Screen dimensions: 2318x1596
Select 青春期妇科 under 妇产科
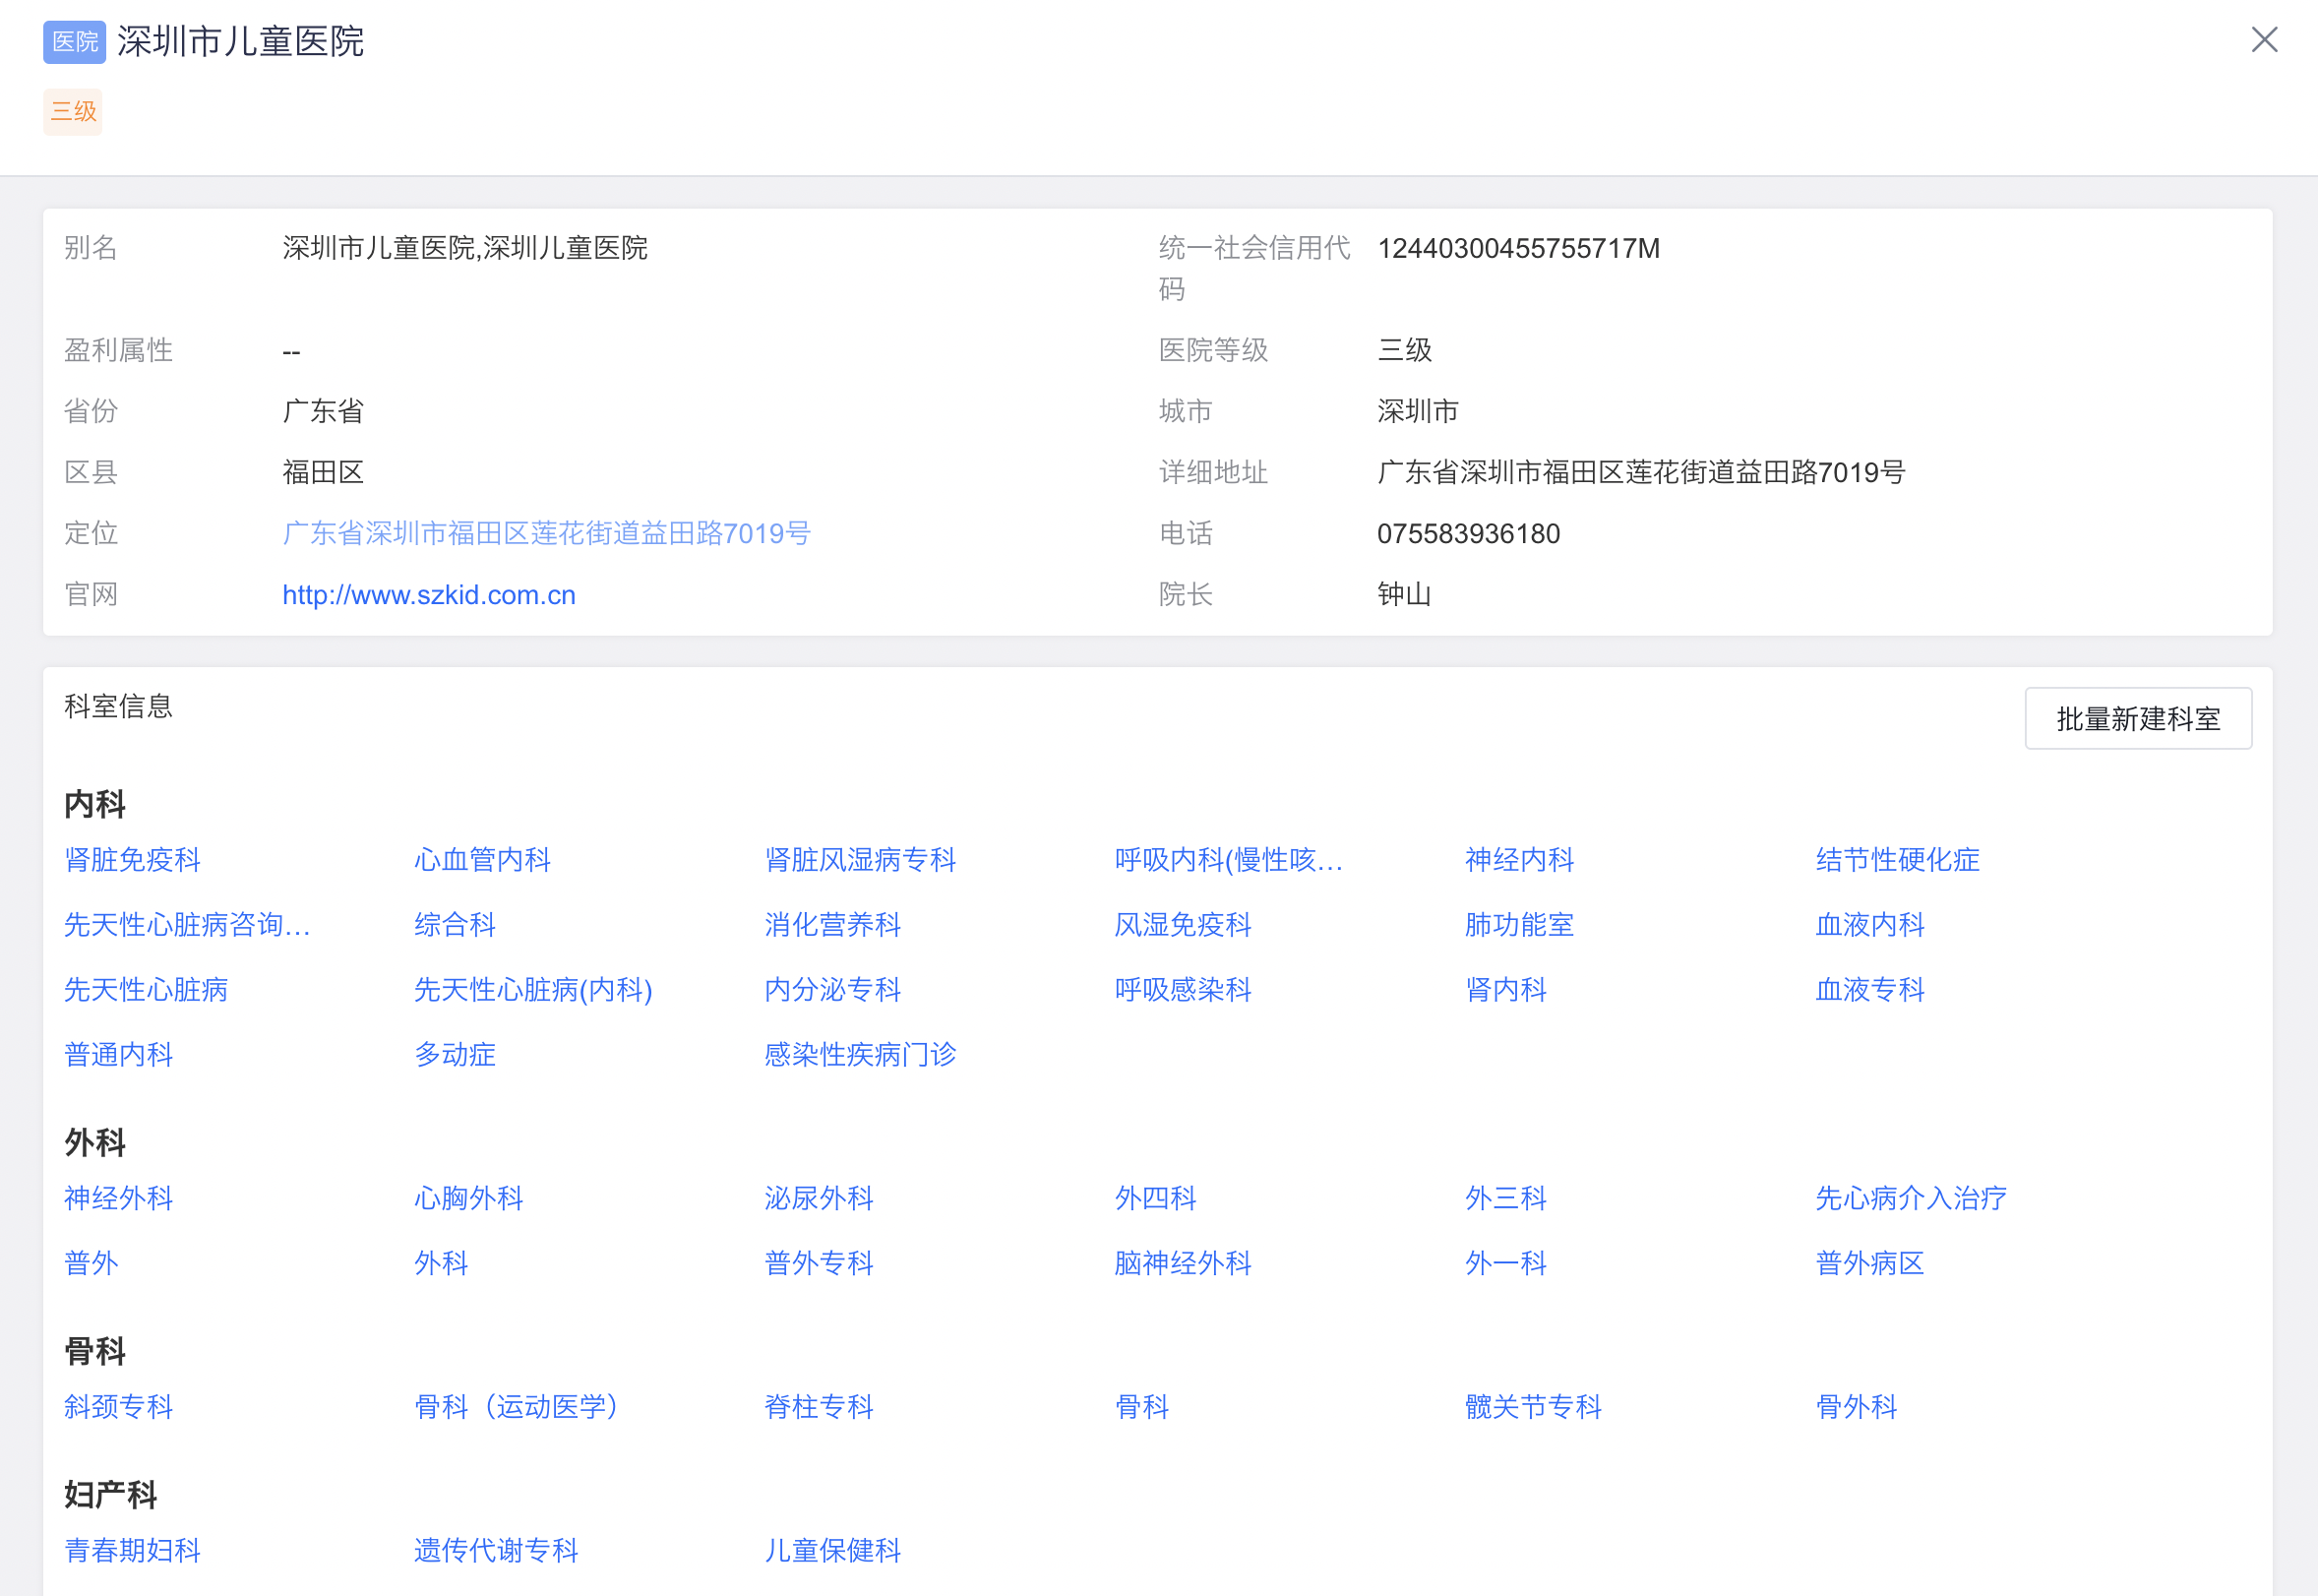click(x=132, y=1551)
